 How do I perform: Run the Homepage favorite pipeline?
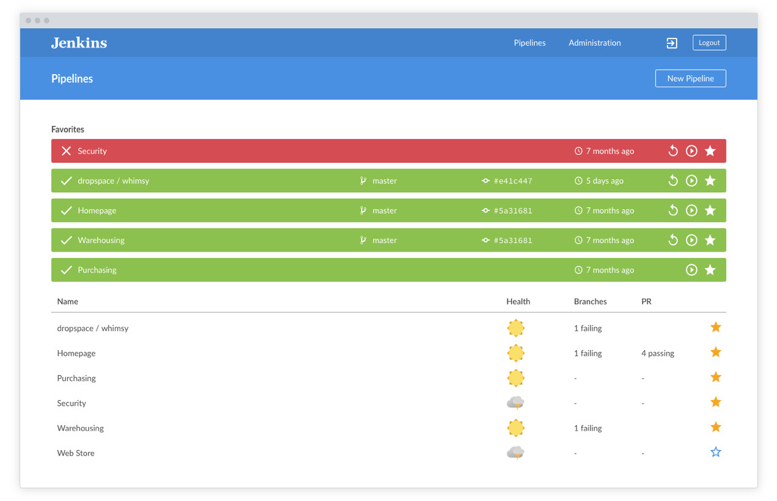[691, 210]
